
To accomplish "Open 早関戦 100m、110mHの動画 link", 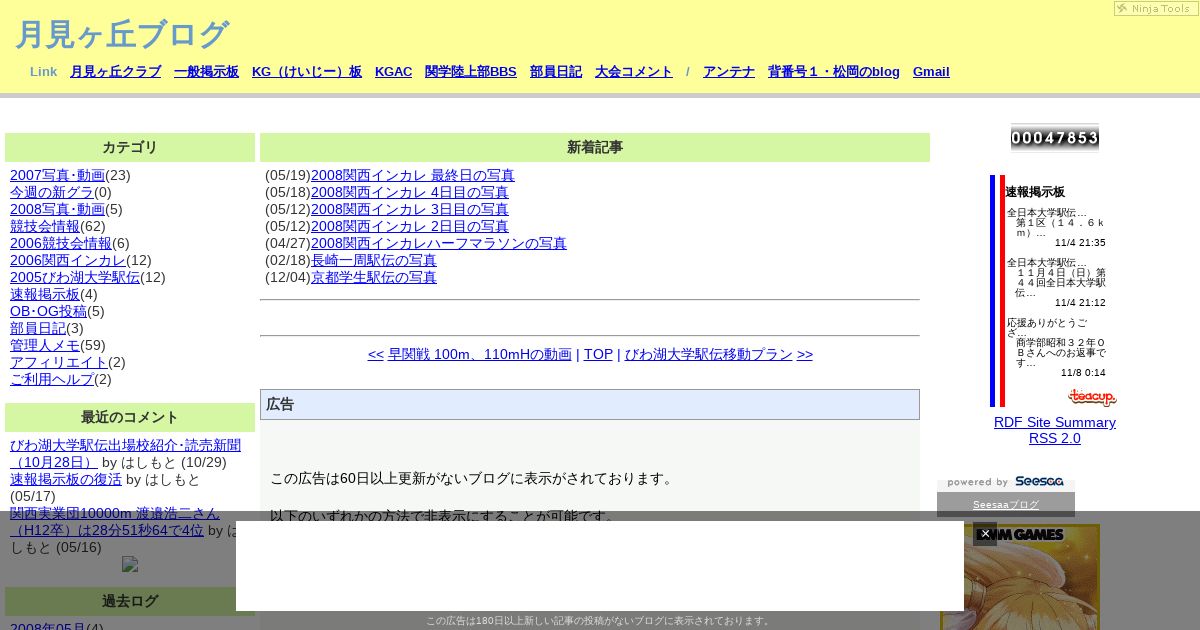I will pyautogui.click(x=480, y=354).
